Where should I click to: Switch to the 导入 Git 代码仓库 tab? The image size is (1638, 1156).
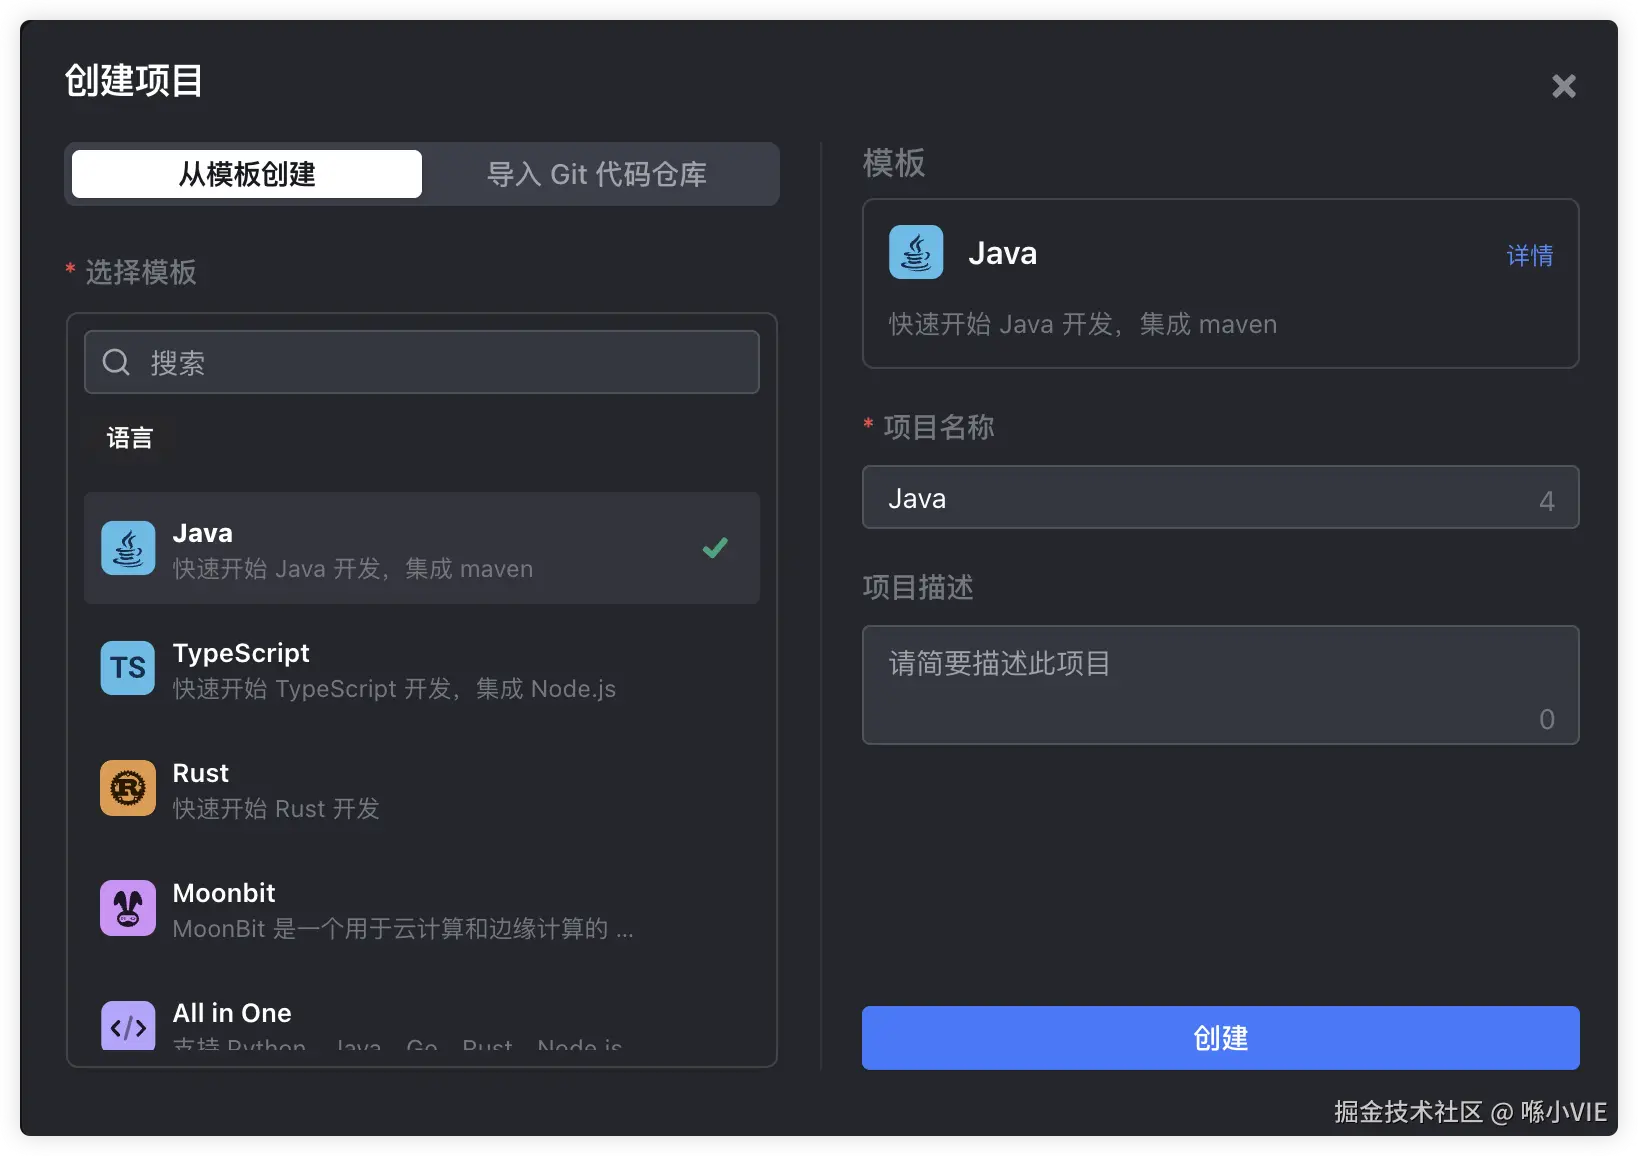click(x=597, y=174)
